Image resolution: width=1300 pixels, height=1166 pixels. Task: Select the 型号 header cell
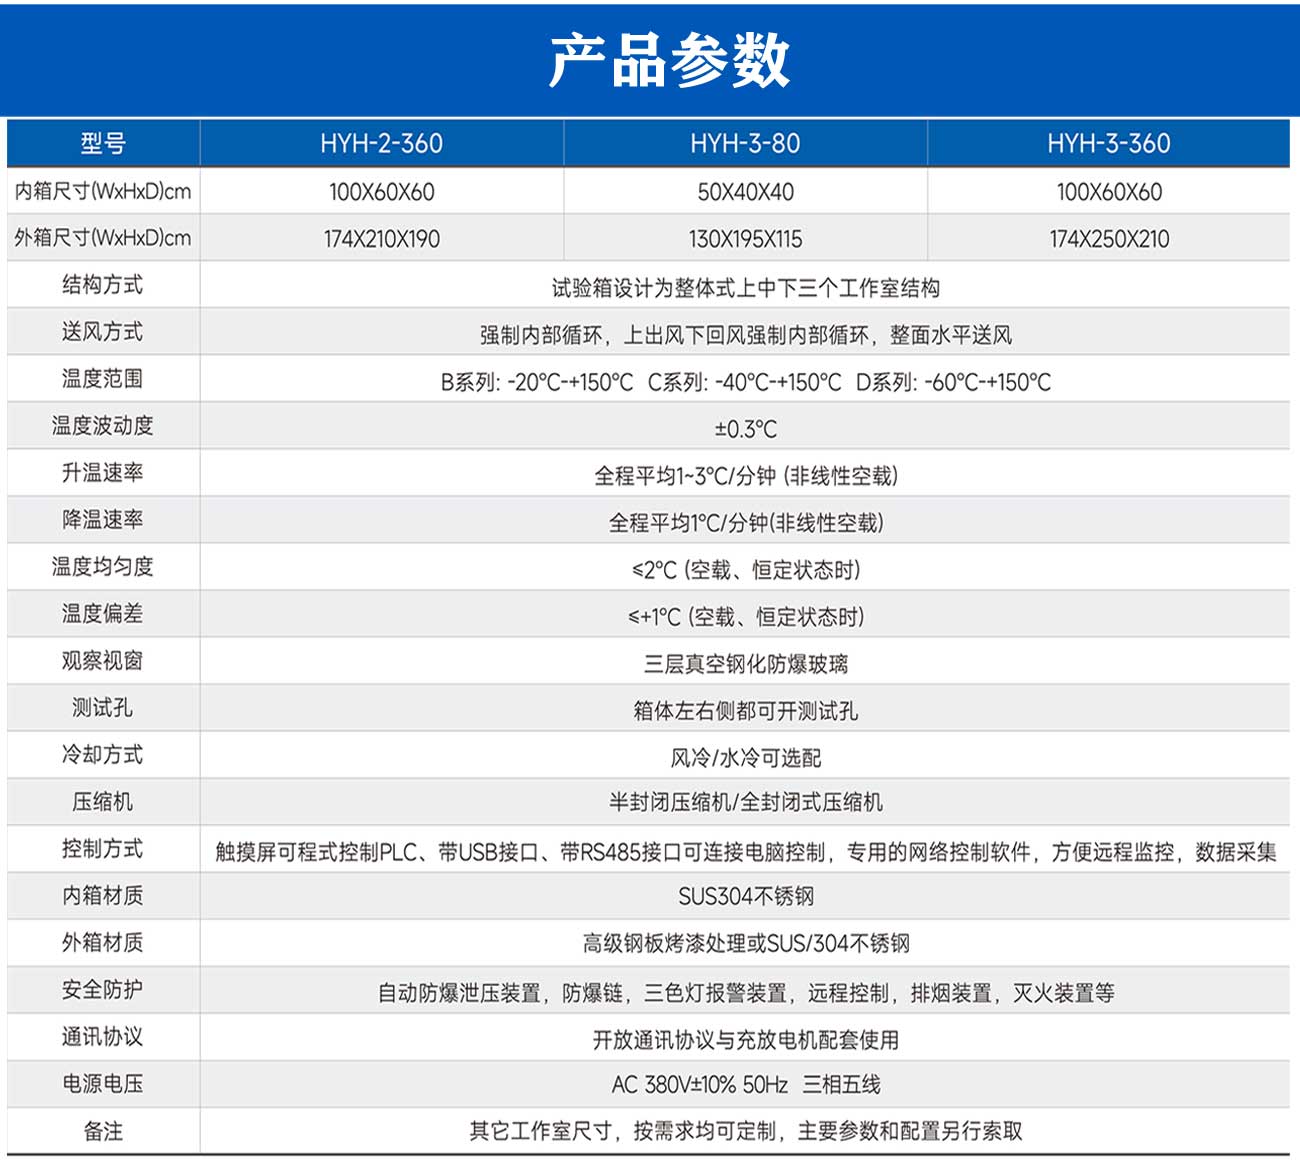[x=103, y=144]
